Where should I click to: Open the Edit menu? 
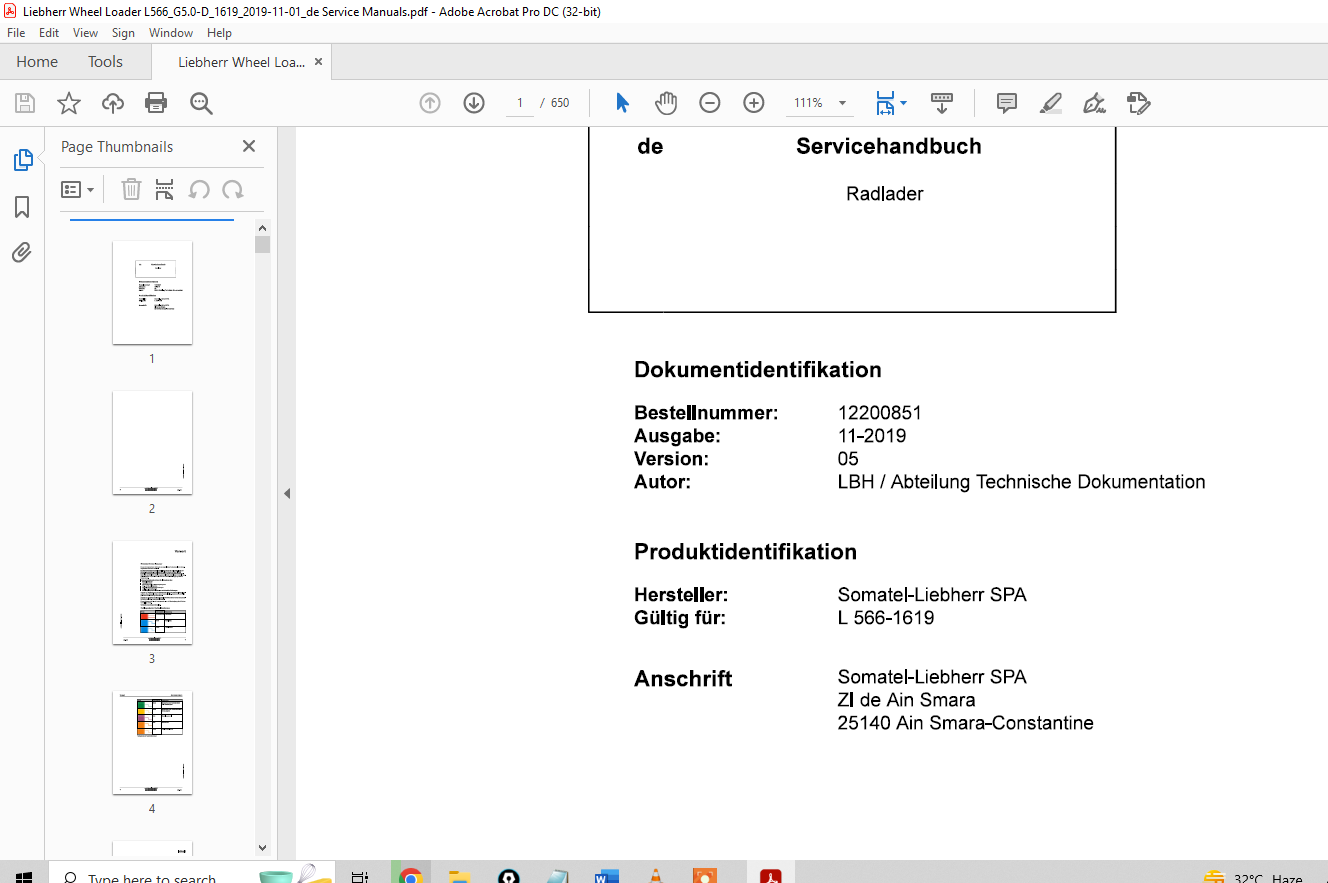(49, 33)
